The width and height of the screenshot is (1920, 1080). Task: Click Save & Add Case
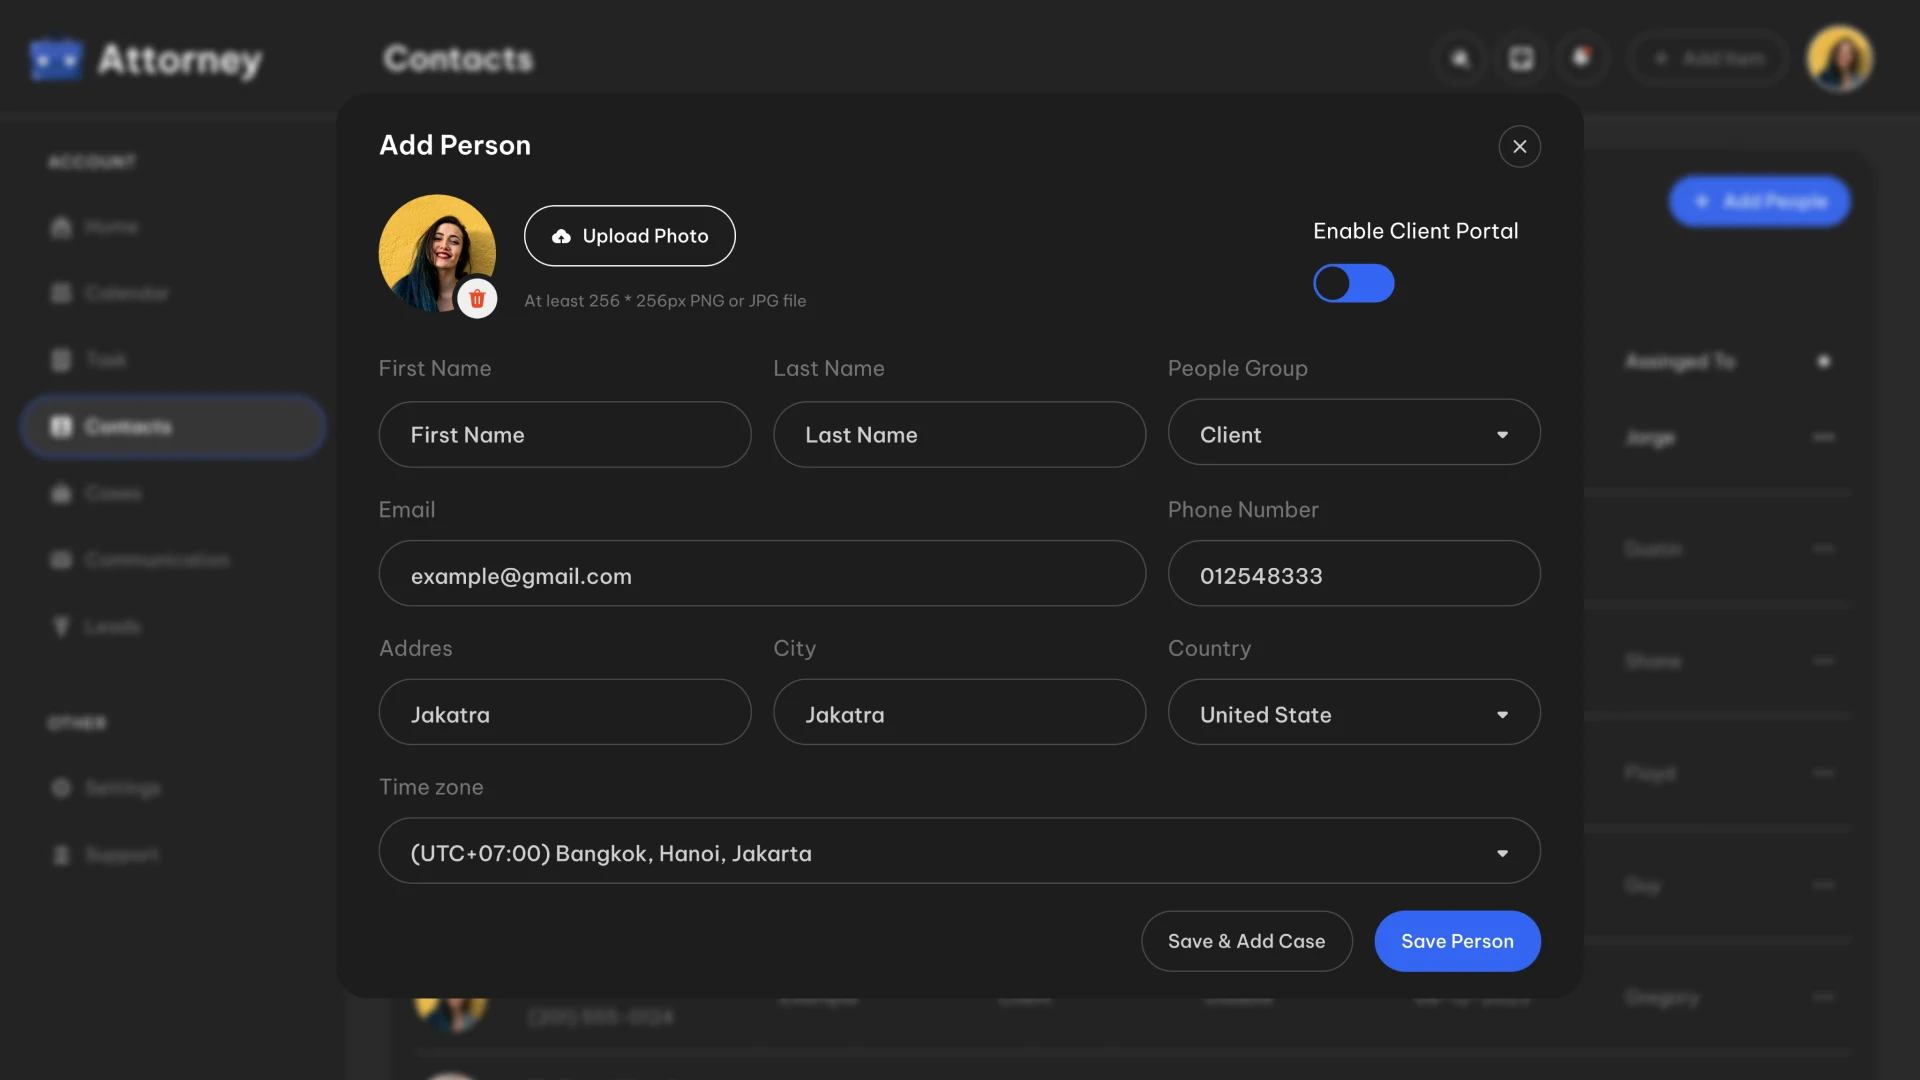click(x=1246, y=941)
